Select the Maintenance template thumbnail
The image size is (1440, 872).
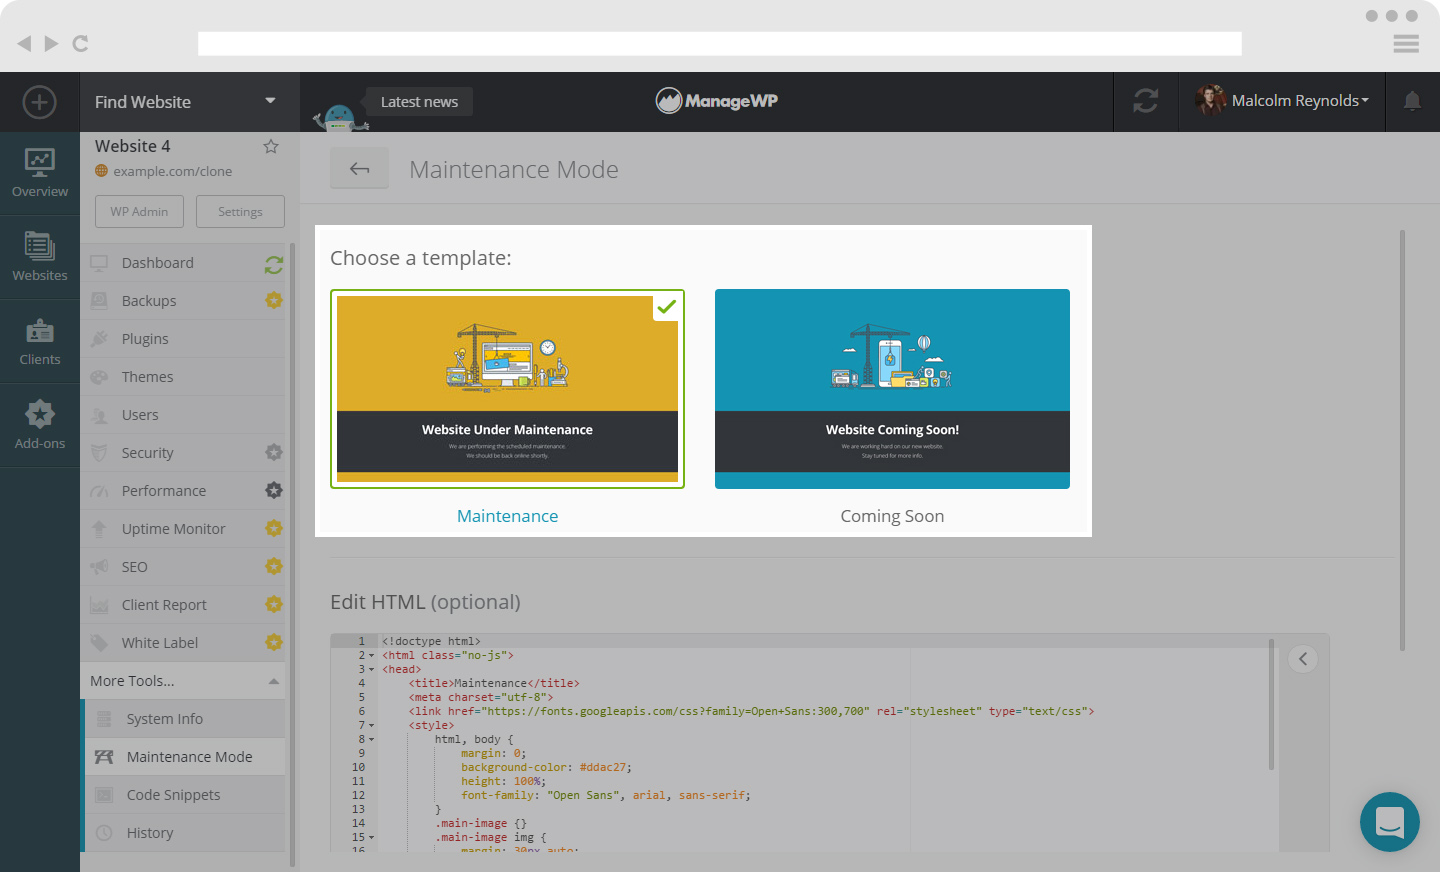pyautogui.click(x=507, y=389)
